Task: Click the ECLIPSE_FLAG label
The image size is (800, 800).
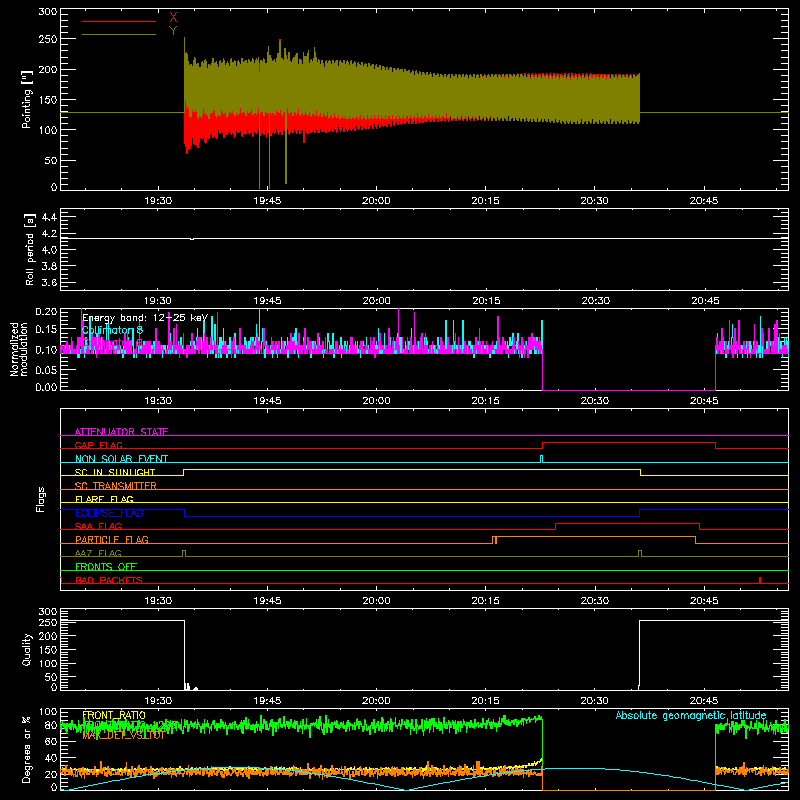Action: point(109,513)
